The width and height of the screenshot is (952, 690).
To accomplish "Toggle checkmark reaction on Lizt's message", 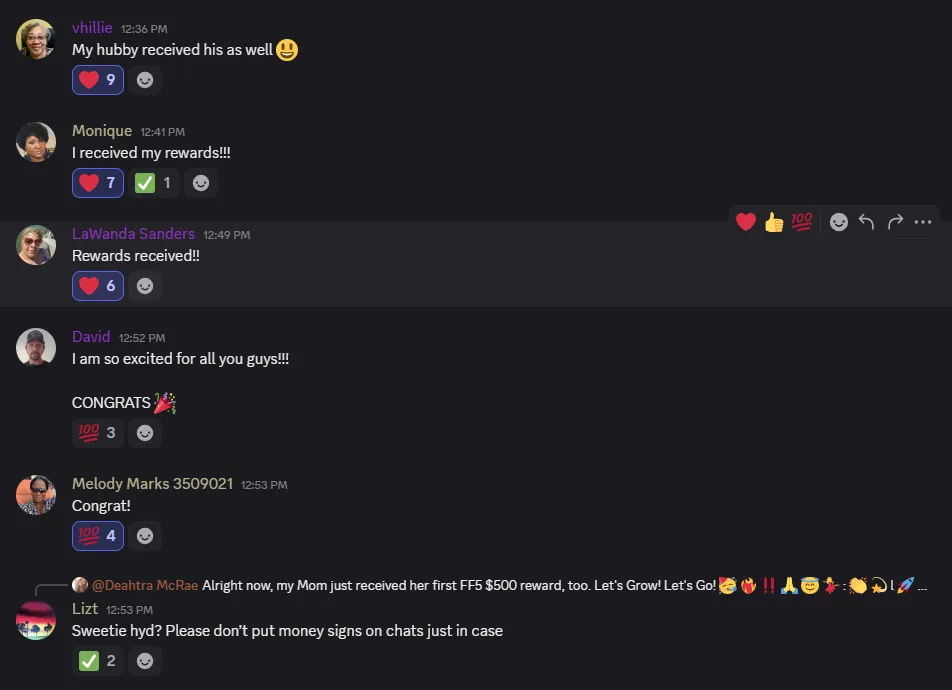I will (98, 661).
